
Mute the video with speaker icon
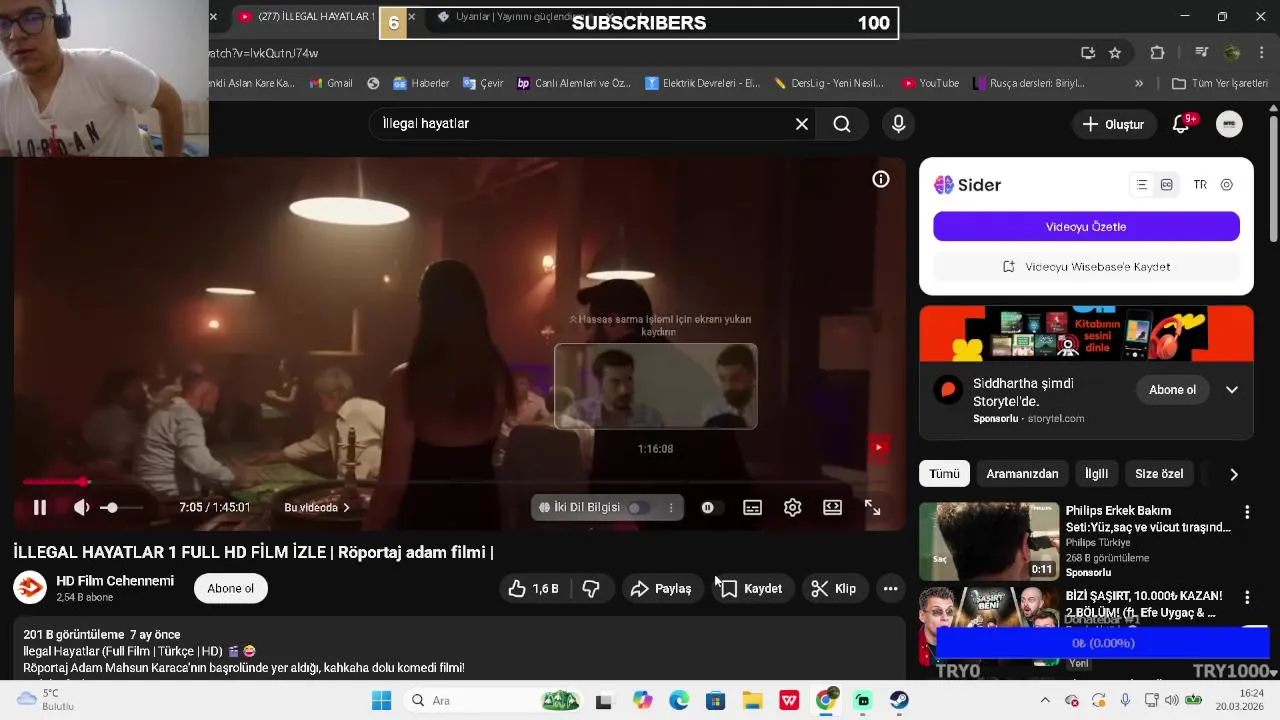[x=82, y=508]
